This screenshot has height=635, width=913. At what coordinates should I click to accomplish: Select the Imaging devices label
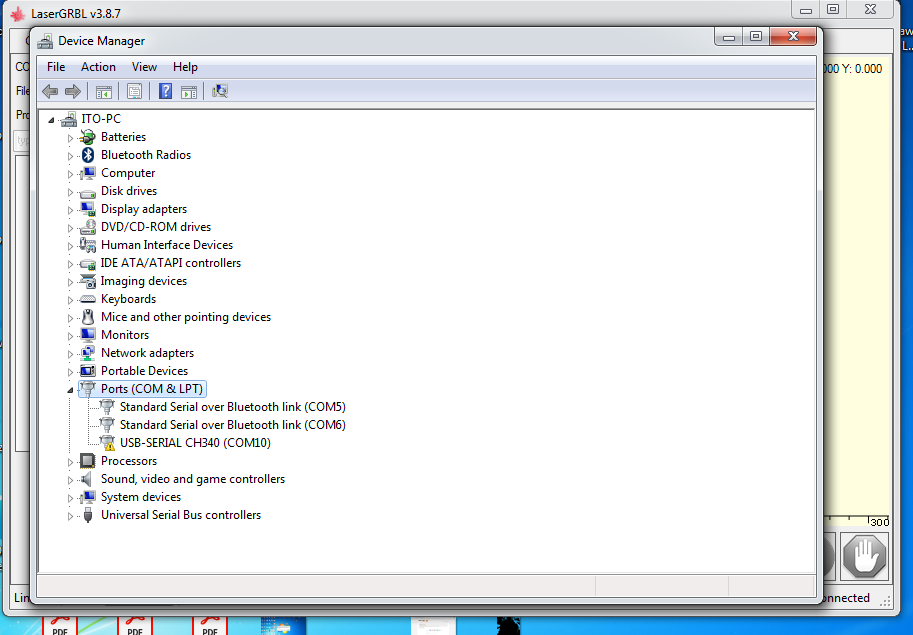[144, 281]
